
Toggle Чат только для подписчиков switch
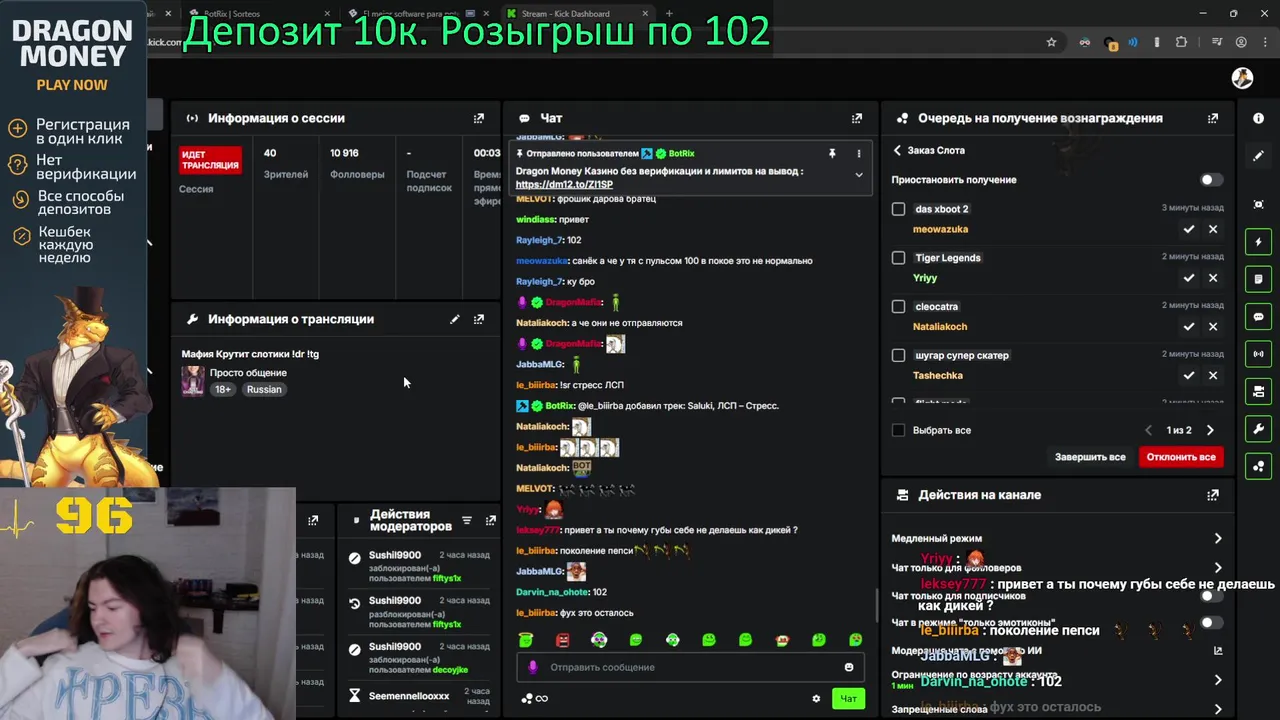tap(1210, 595)
